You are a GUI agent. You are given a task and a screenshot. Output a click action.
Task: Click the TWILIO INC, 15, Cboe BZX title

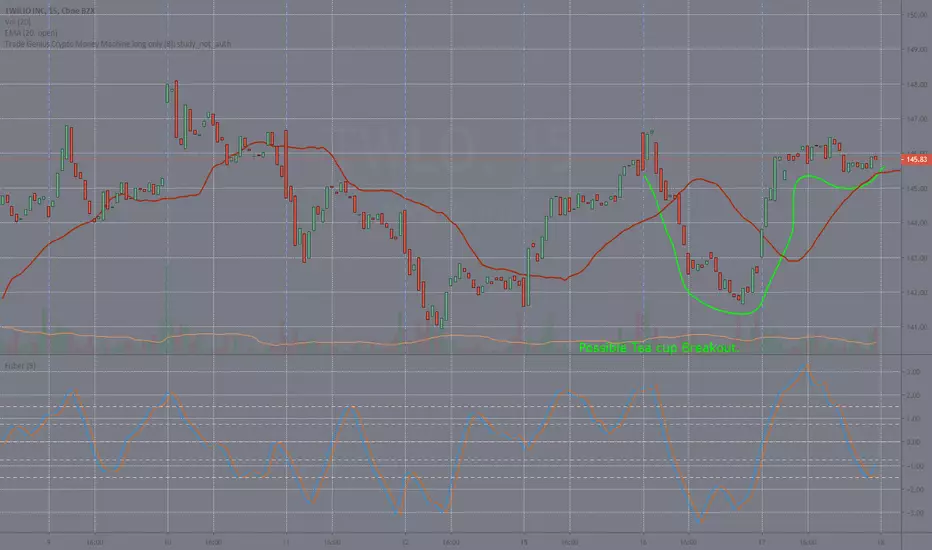[49, 11]
